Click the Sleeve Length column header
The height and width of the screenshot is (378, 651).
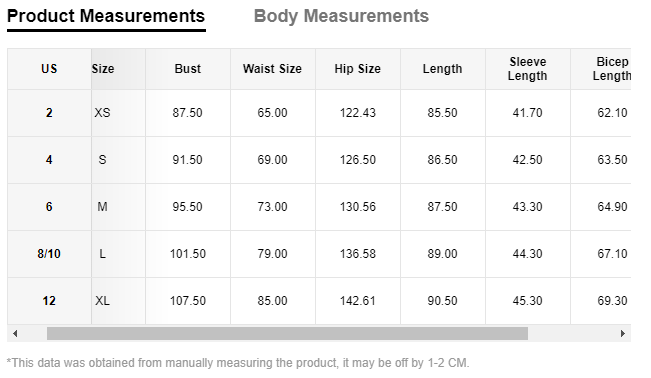pyautogui.click(x=527, y=69)
